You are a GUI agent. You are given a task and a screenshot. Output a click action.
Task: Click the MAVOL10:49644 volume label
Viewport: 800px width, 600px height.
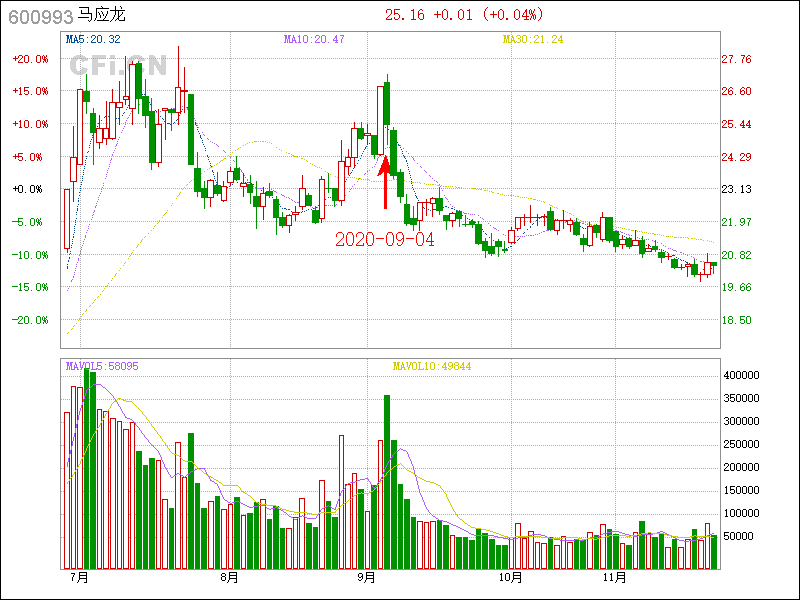431,367
